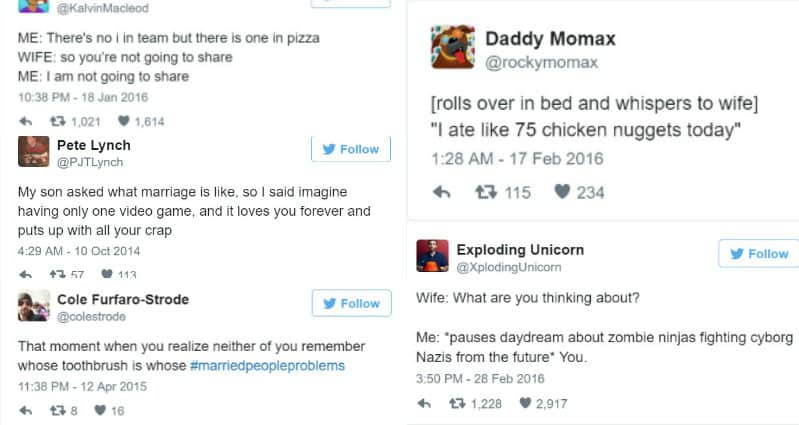Viewport: 799px width, 425px height.
Task: Visit the @rockymomax handle
Action: click(x=541, y=63)
